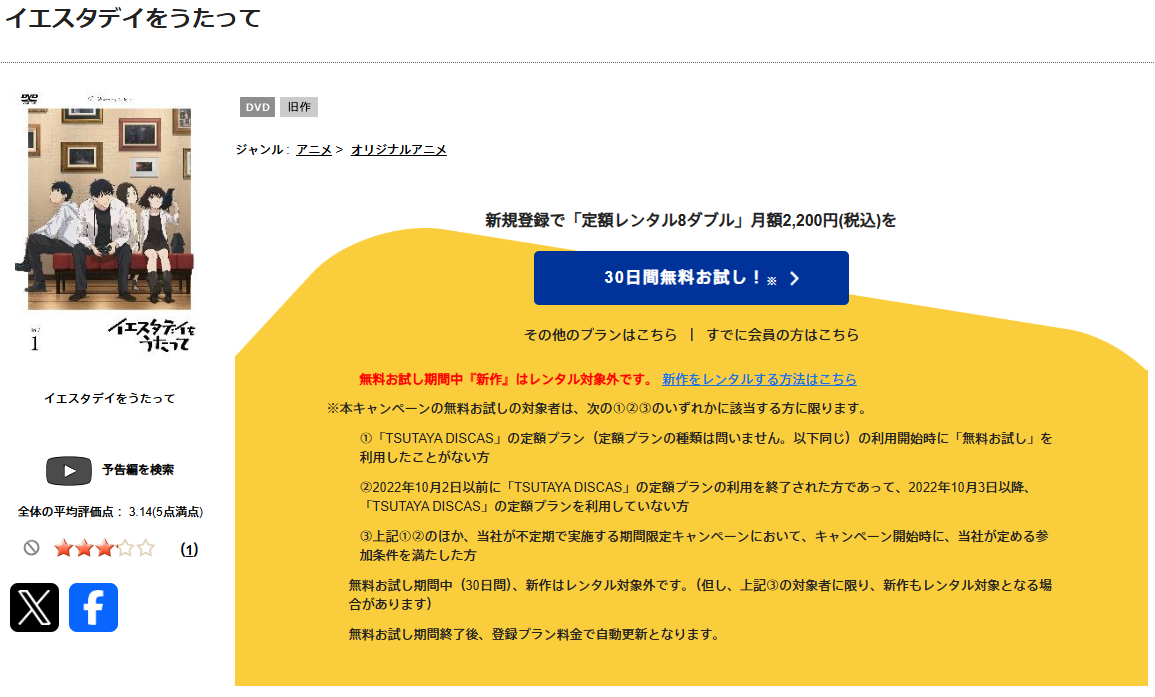Click the 新規登録で「定額レンタル8ダブル」 headline
1155x697 pixels.
(690, 220)
